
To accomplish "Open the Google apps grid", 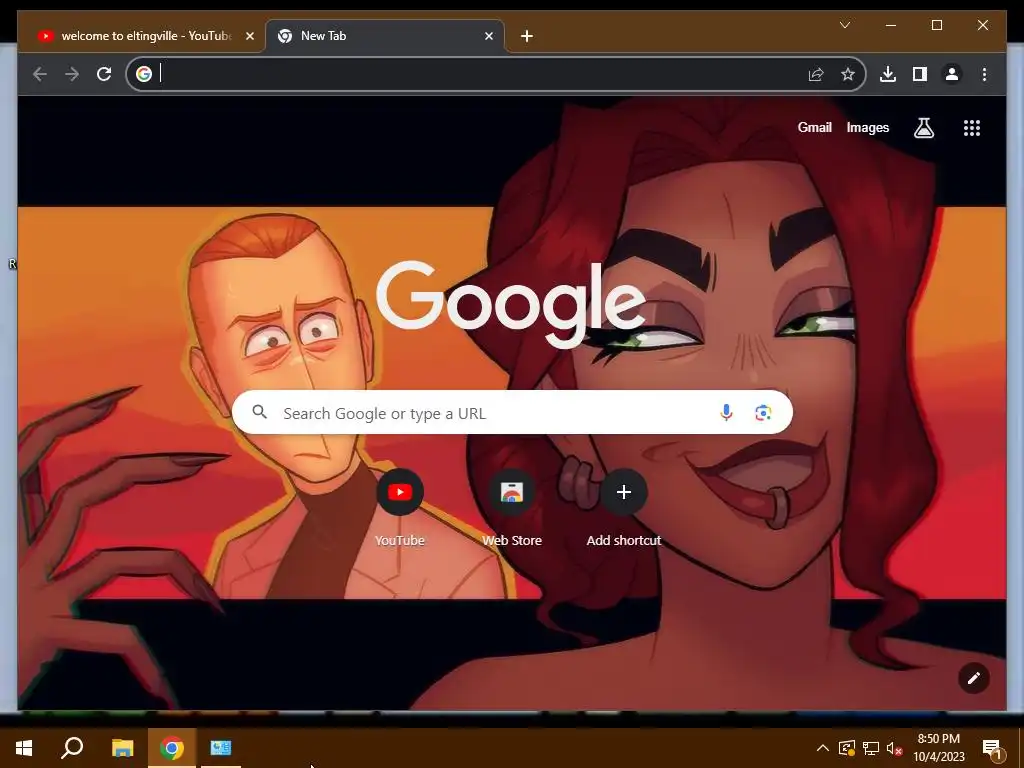I will tap(972, 128).
